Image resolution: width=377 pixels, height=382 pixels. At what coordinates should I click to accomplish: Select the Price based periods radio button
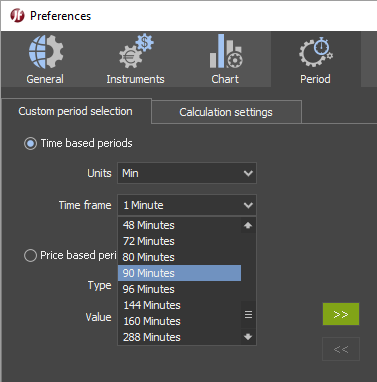click(x=30, y=256)
